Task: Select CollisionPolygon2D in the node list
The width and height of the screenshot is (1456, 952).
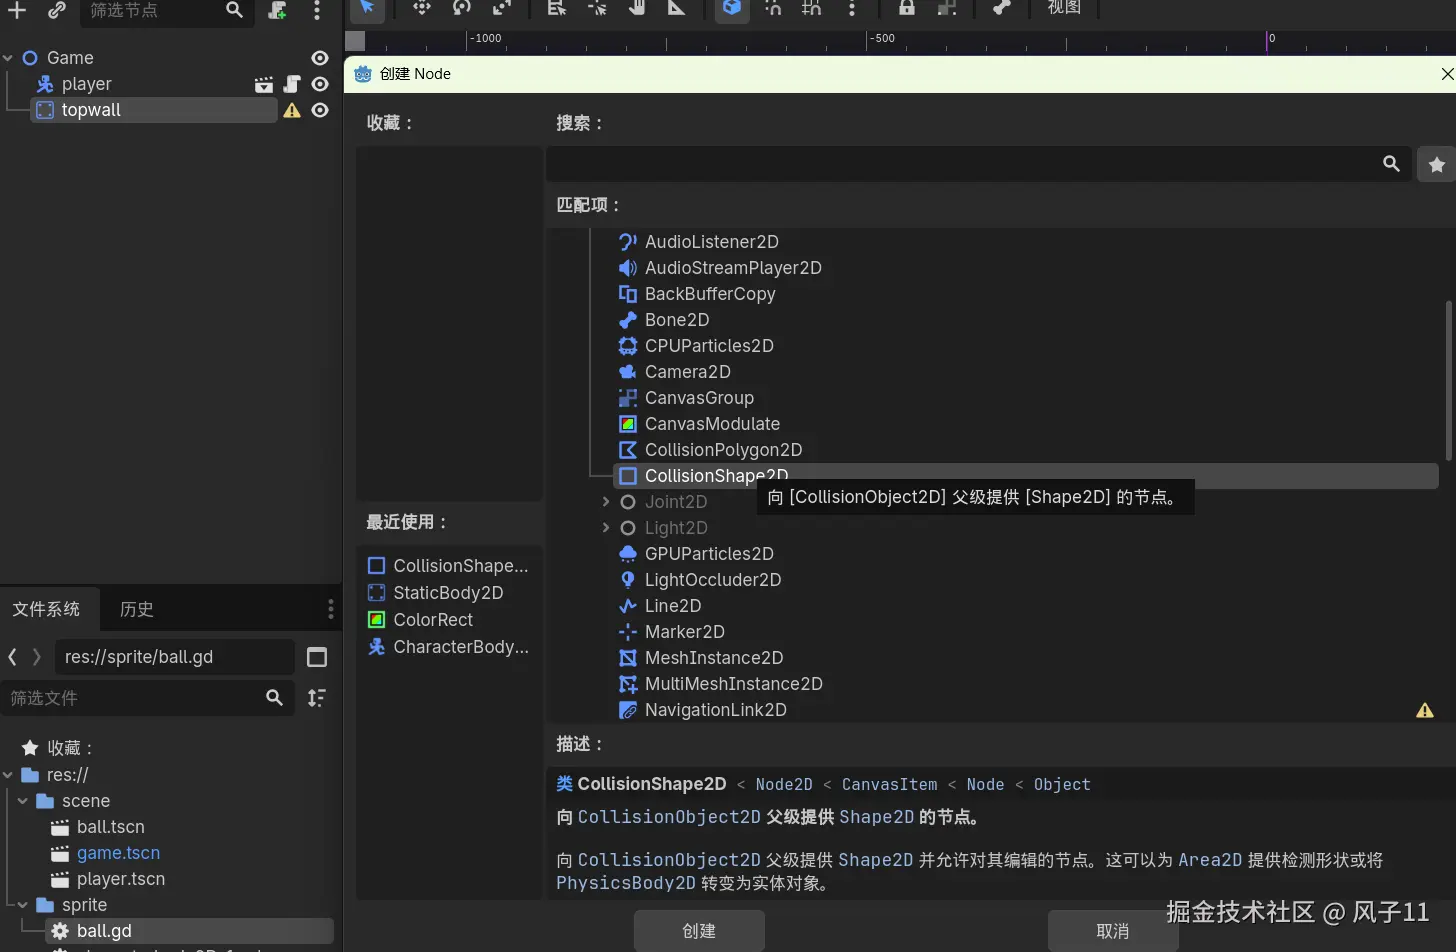Action: pos(724,450)
